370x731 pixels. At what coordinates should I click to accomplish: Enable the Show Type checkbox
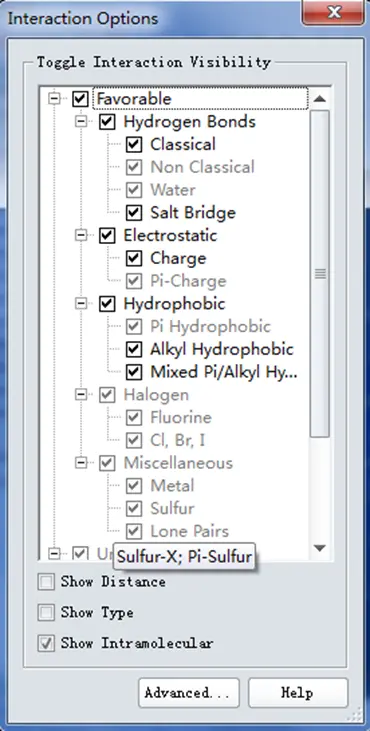(46, 613)
